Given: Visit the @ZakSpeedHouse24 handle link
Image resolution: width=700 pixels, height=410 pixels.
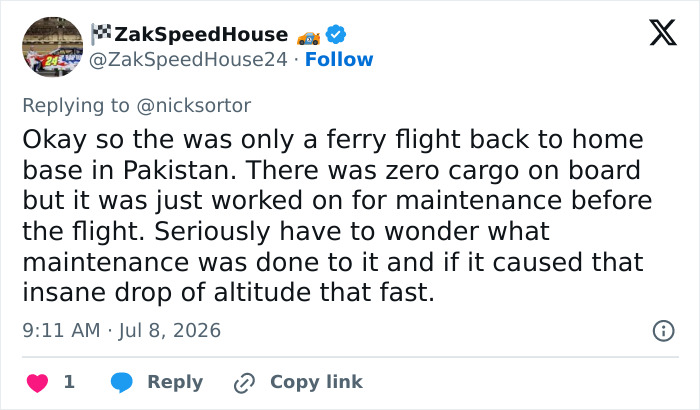Looking at the screenshot, I should point(188,59).
